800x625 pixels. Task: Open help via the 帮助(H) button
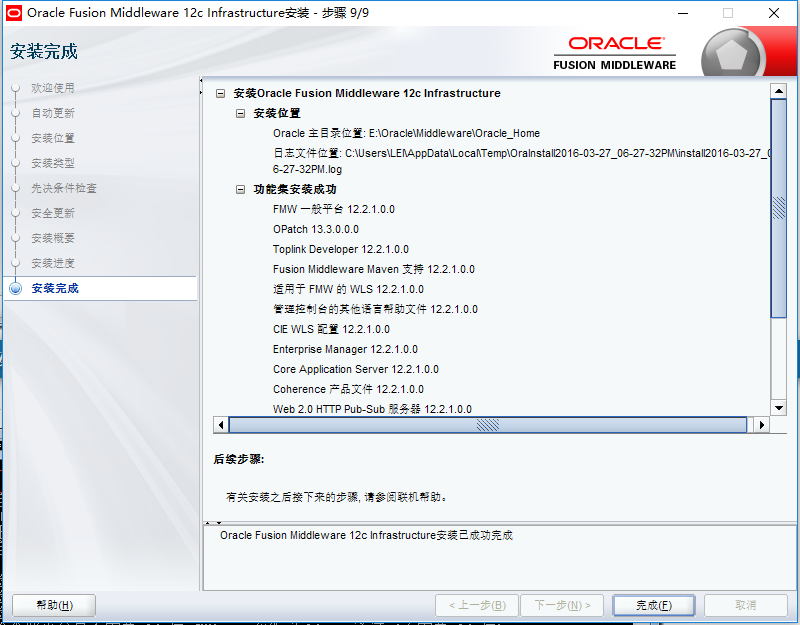(55, 605)
